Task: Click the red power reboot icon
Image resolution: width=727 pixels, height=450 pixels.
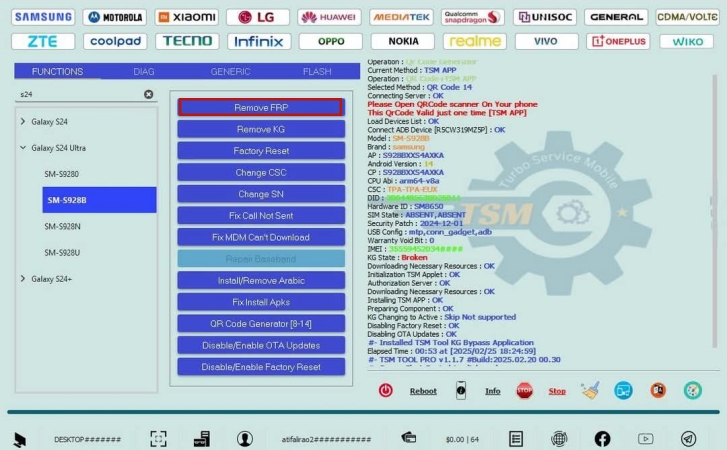Action: [386, 391]
